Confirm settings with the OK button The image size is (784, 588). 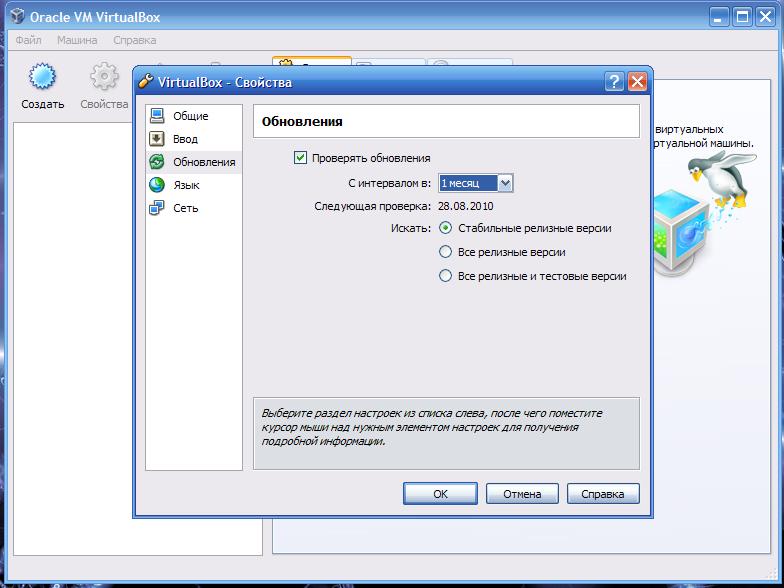pos(440,494)
